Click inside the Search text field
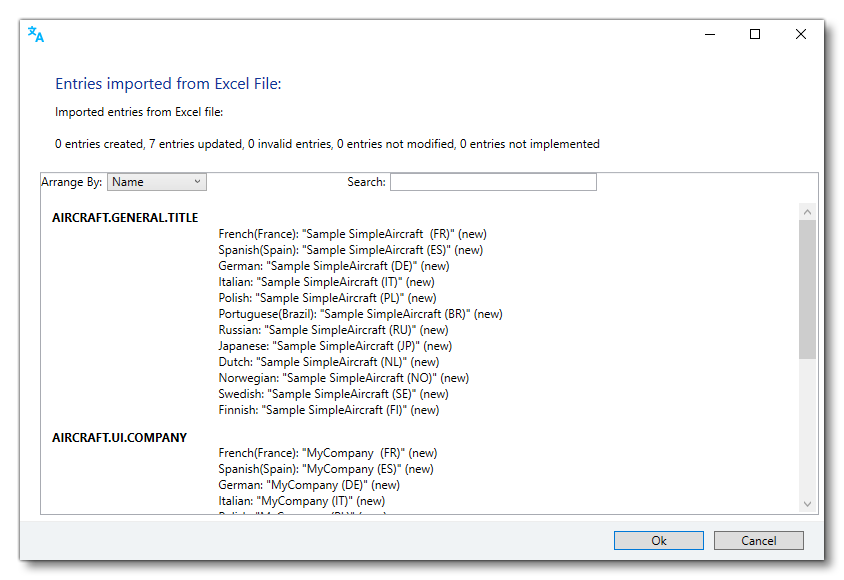844x580 pixels. pos(492,181)
